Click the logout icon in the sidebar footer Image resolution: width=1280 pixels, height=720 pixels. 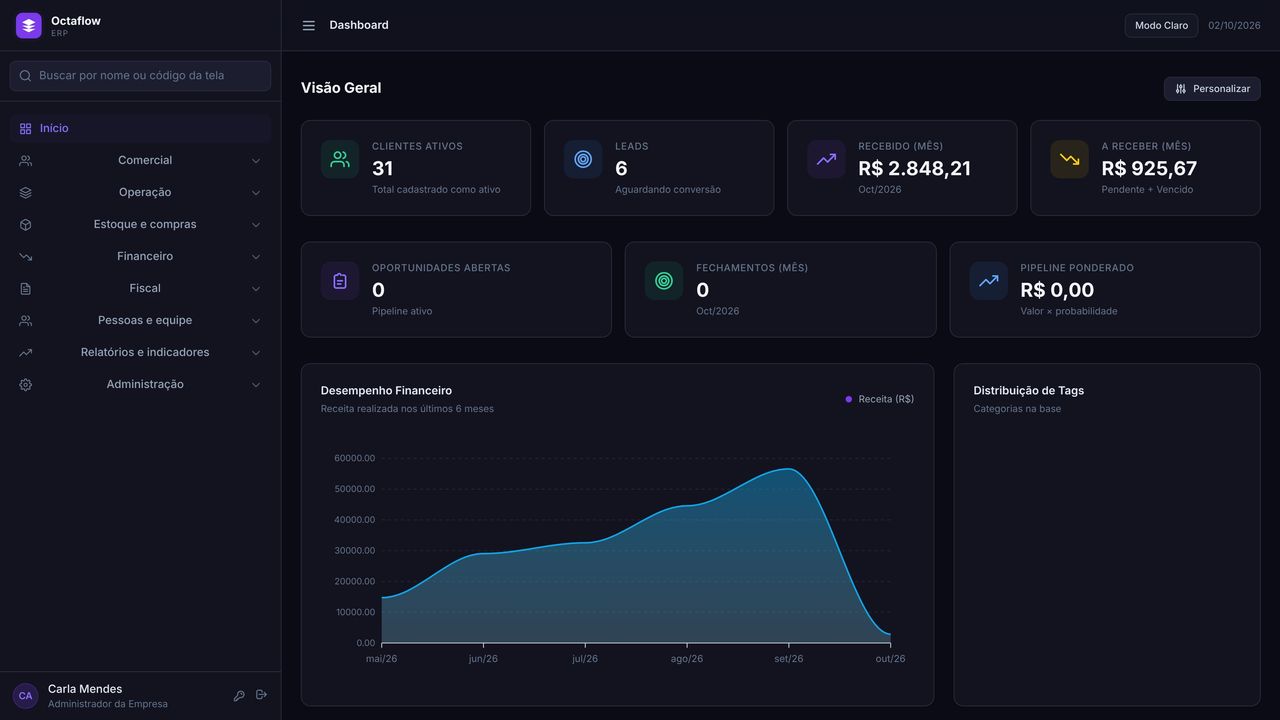click(262, 695)
